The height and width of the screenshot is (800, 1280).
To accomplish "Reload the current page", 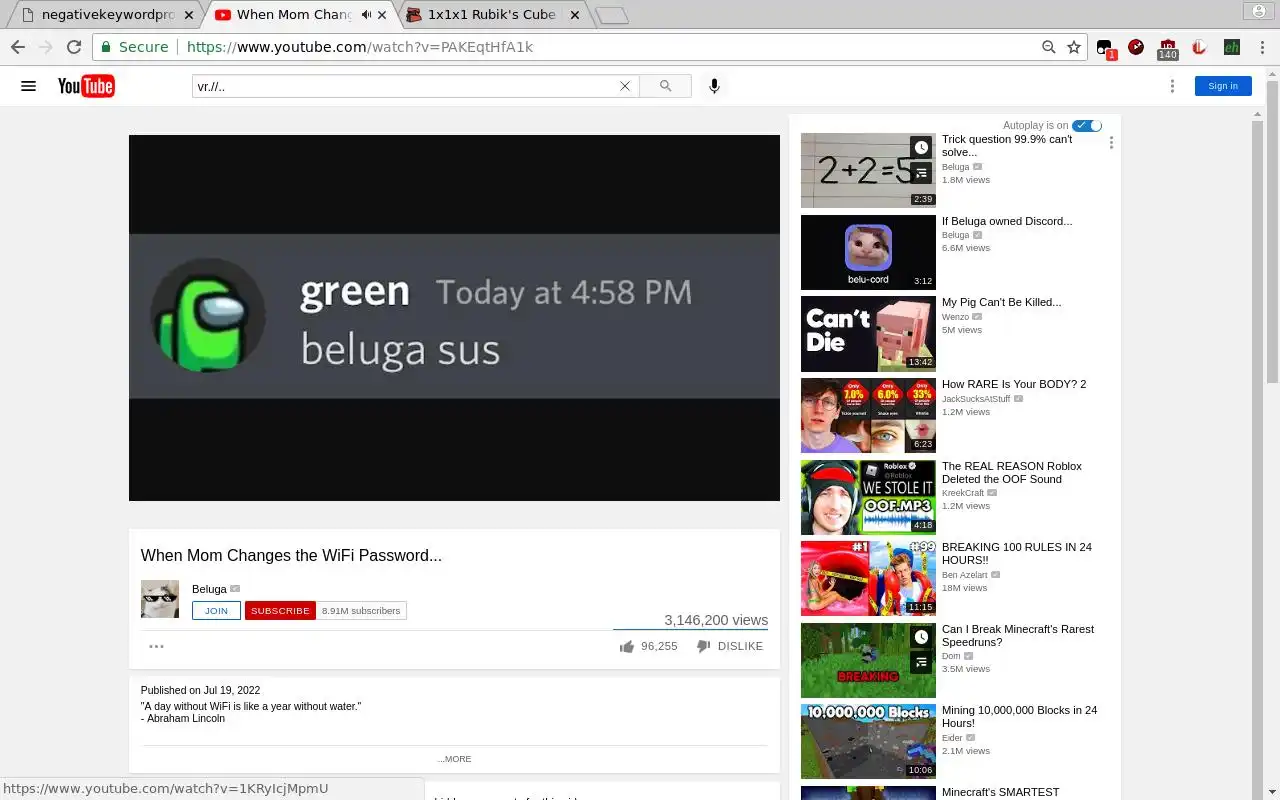I will [x=74, y=47].
